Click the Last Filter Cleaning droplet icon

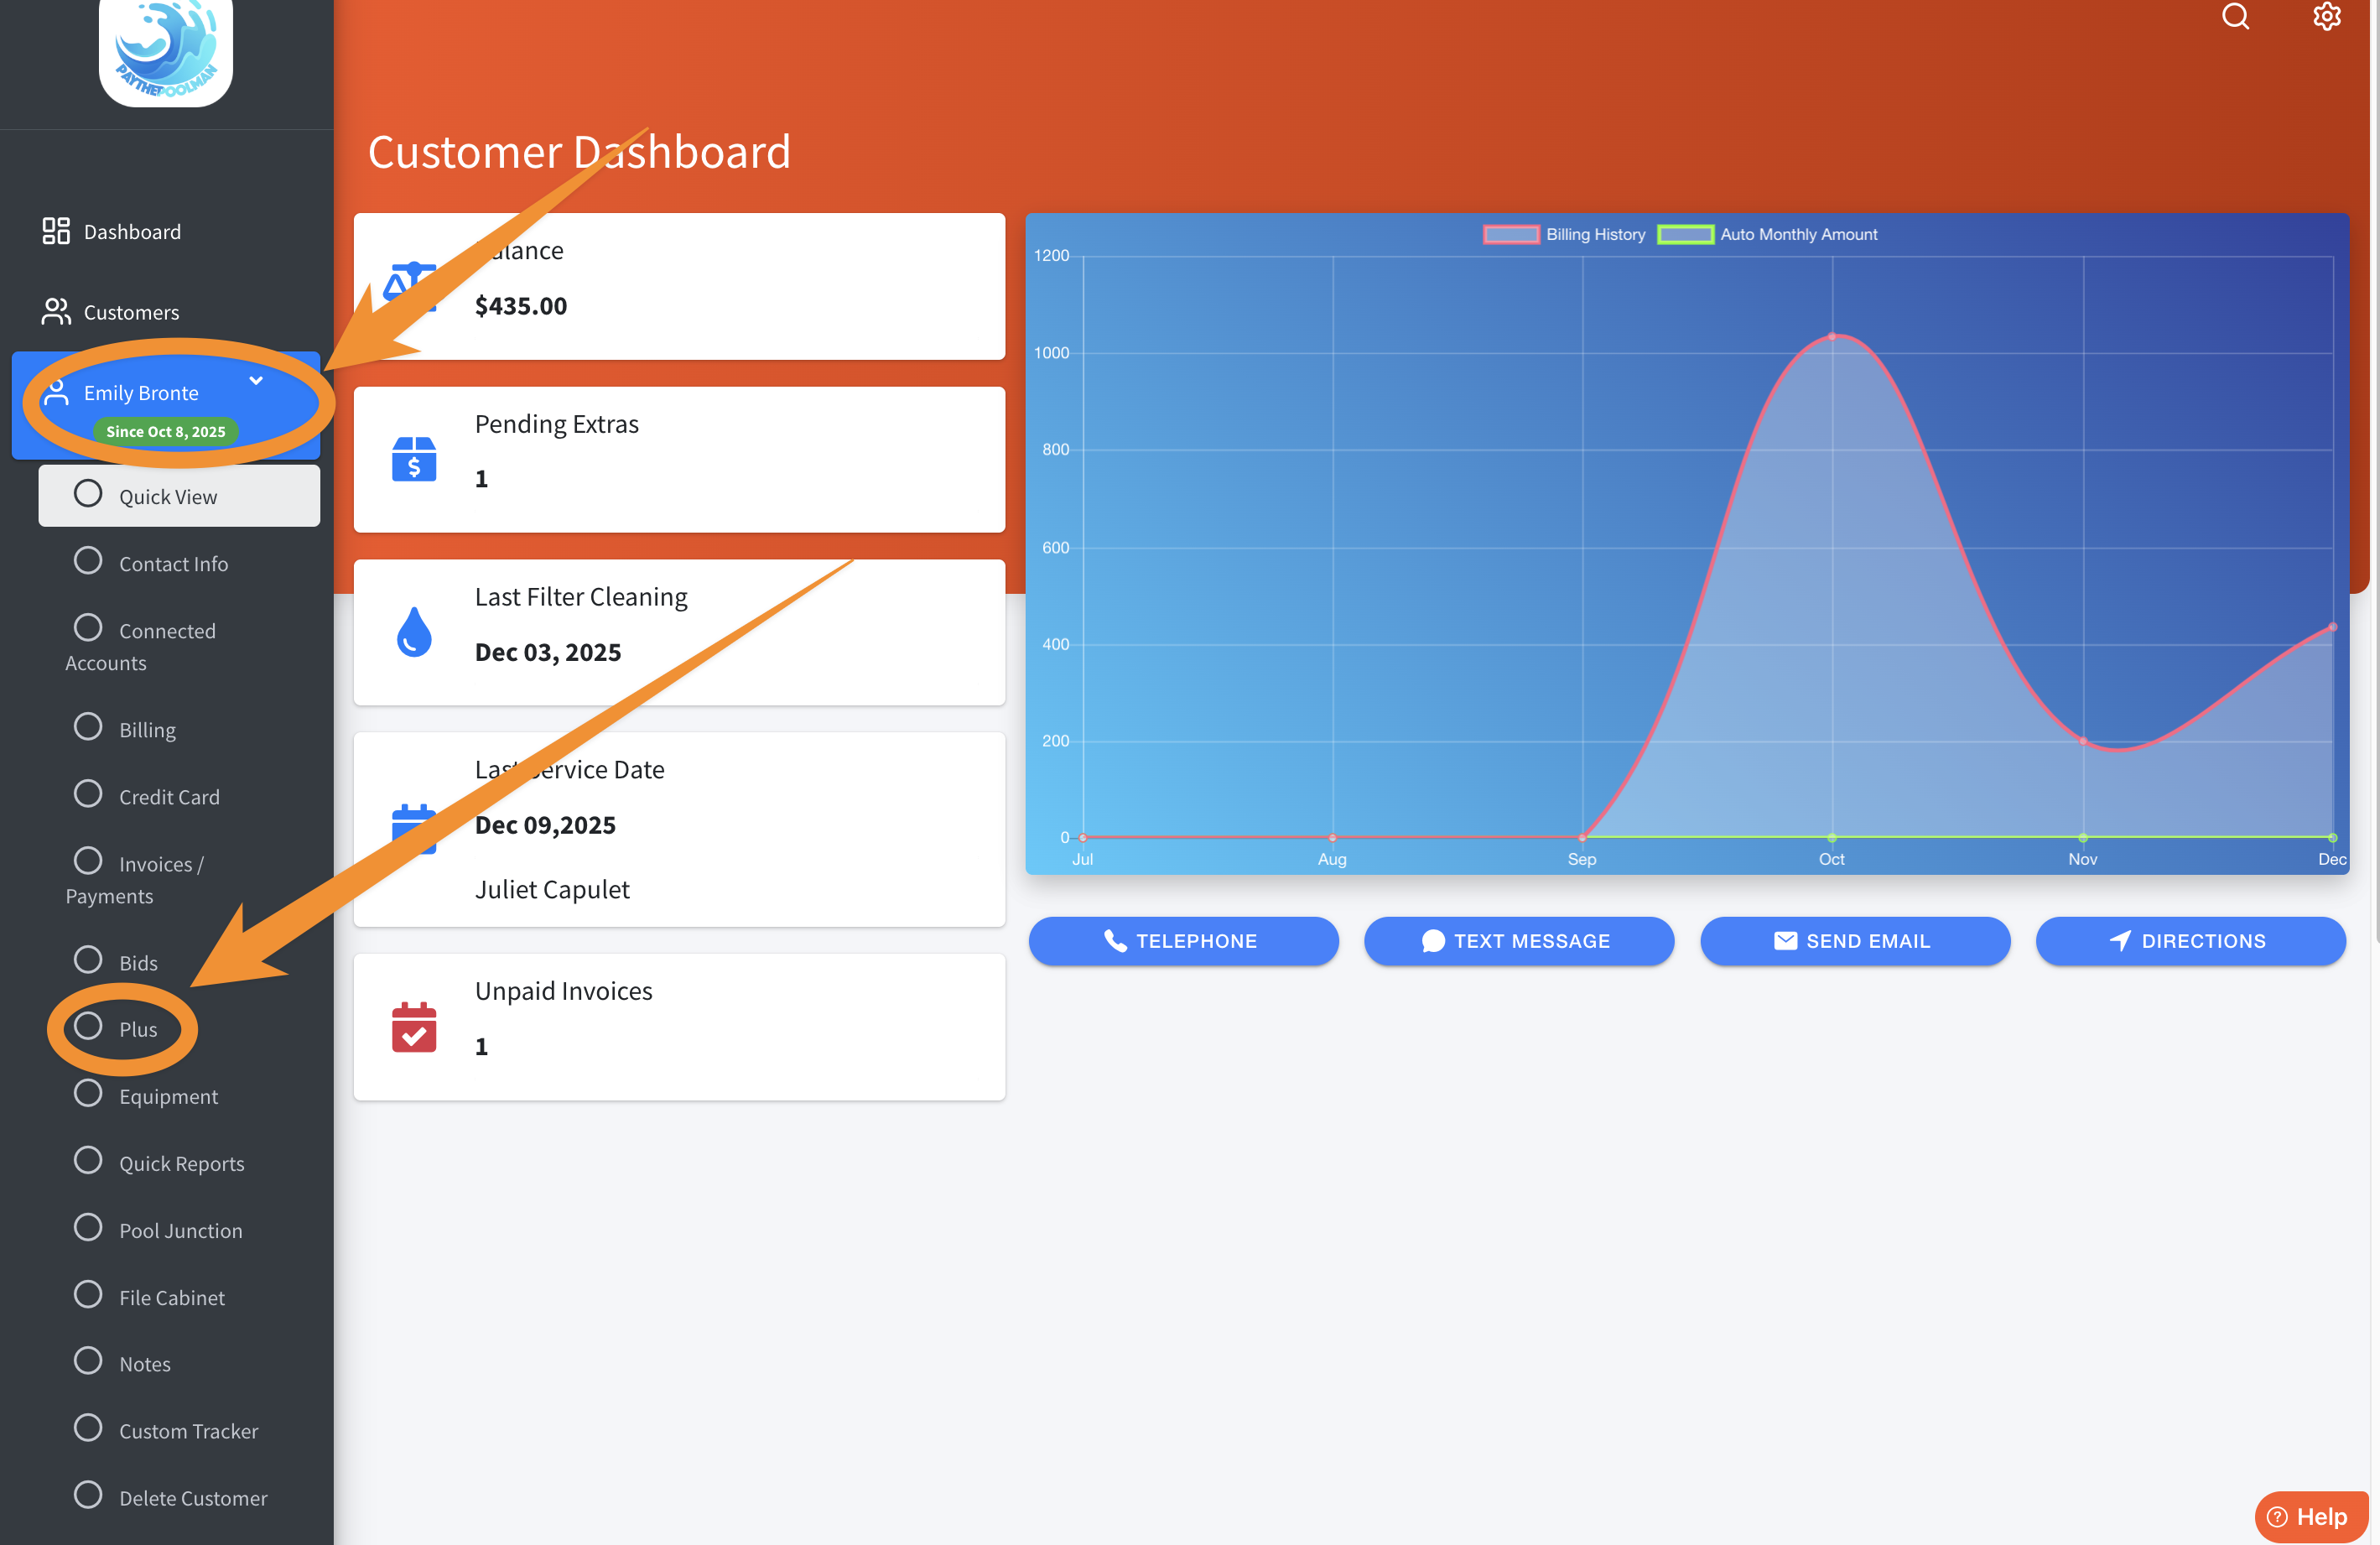click(x=414, y=632)
